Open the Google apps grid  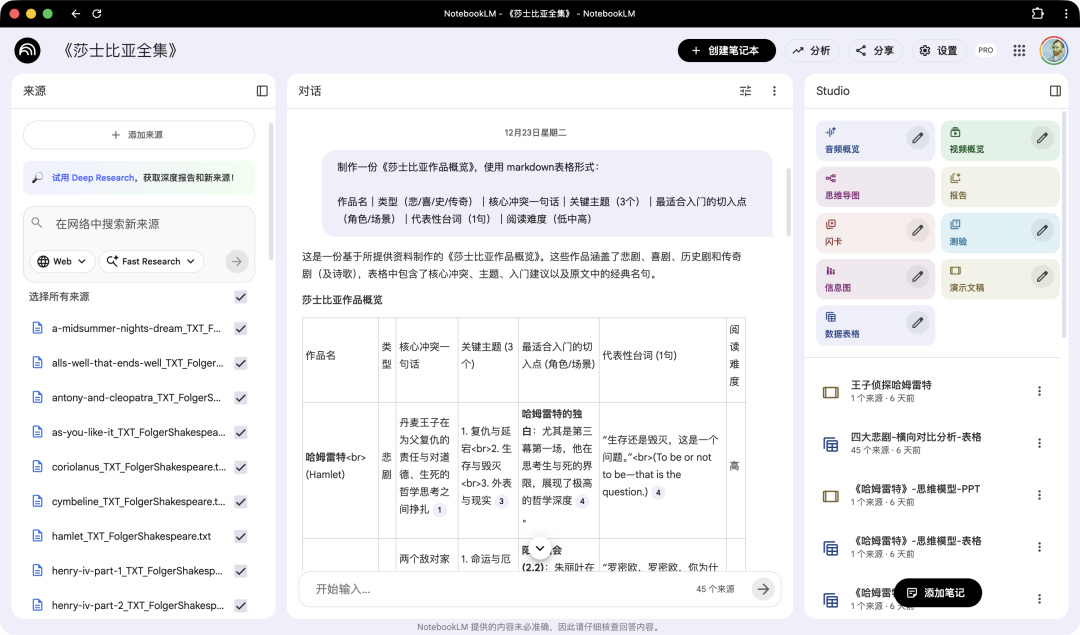point(1019,50)
